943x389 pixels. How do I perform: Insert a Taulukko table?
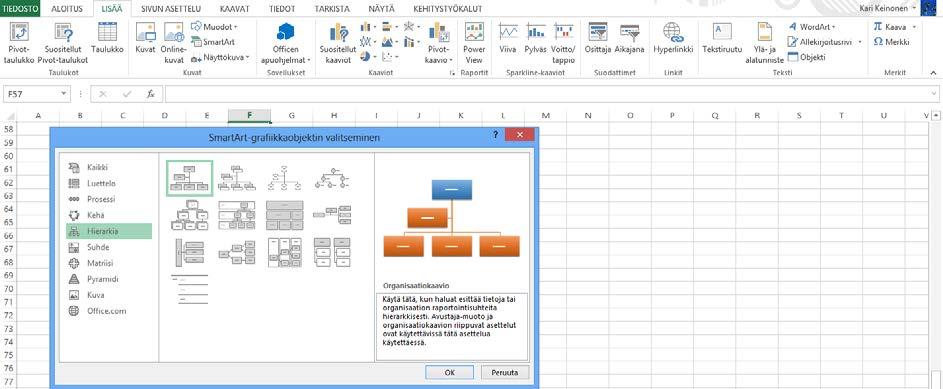tap(108, 38)
